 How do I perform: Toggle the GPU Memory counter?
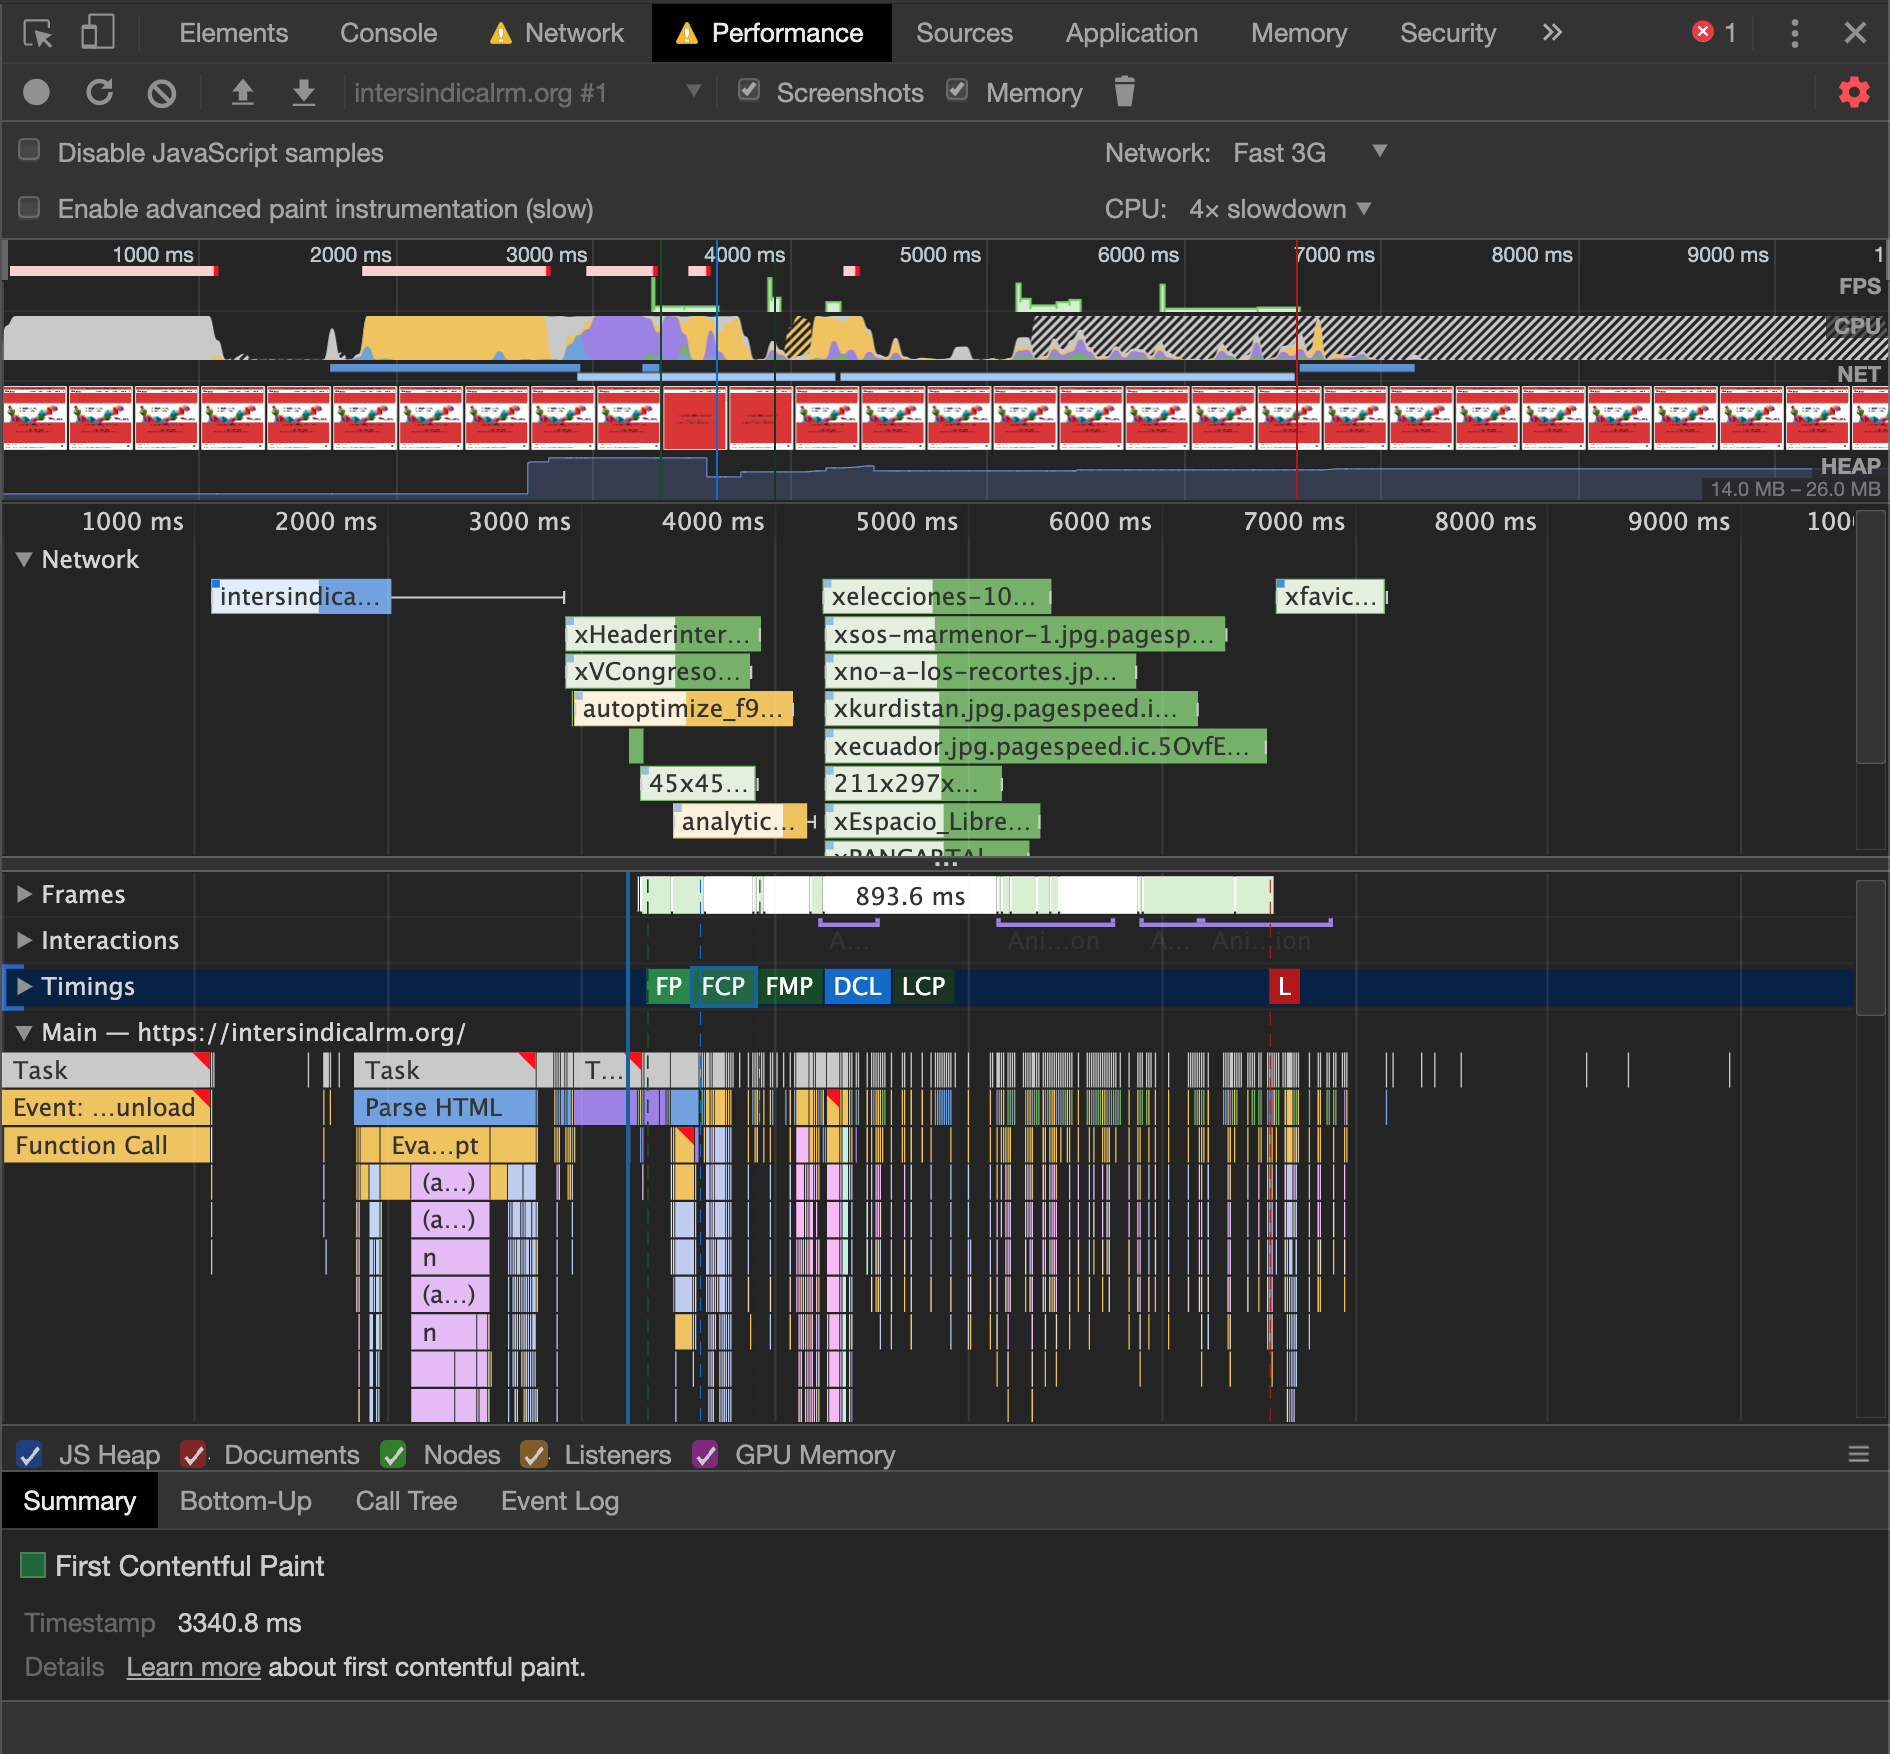click(x=706, y=1455)
